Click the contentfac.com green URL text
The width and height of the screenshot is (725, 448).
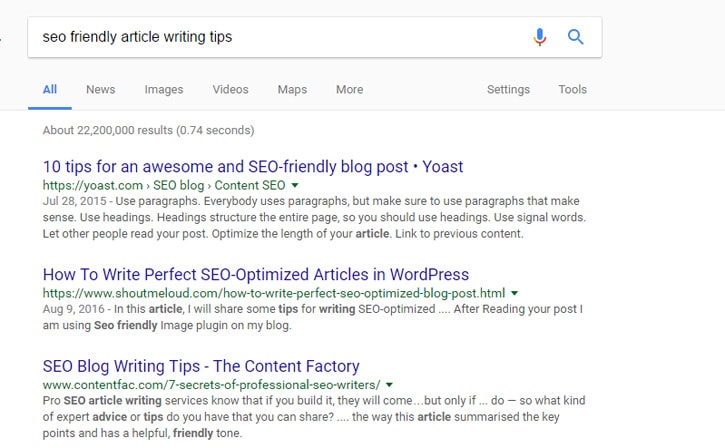click(211, 385)
